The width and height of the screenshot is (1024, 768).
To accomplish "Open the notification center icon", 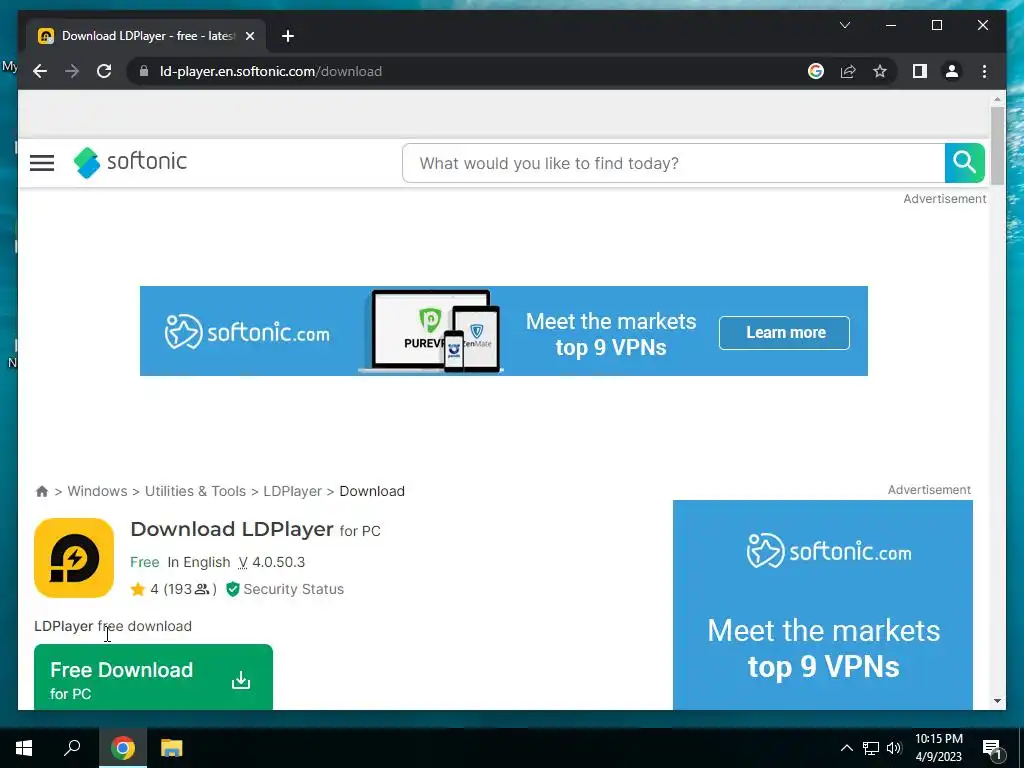I will tap(991, 748).
